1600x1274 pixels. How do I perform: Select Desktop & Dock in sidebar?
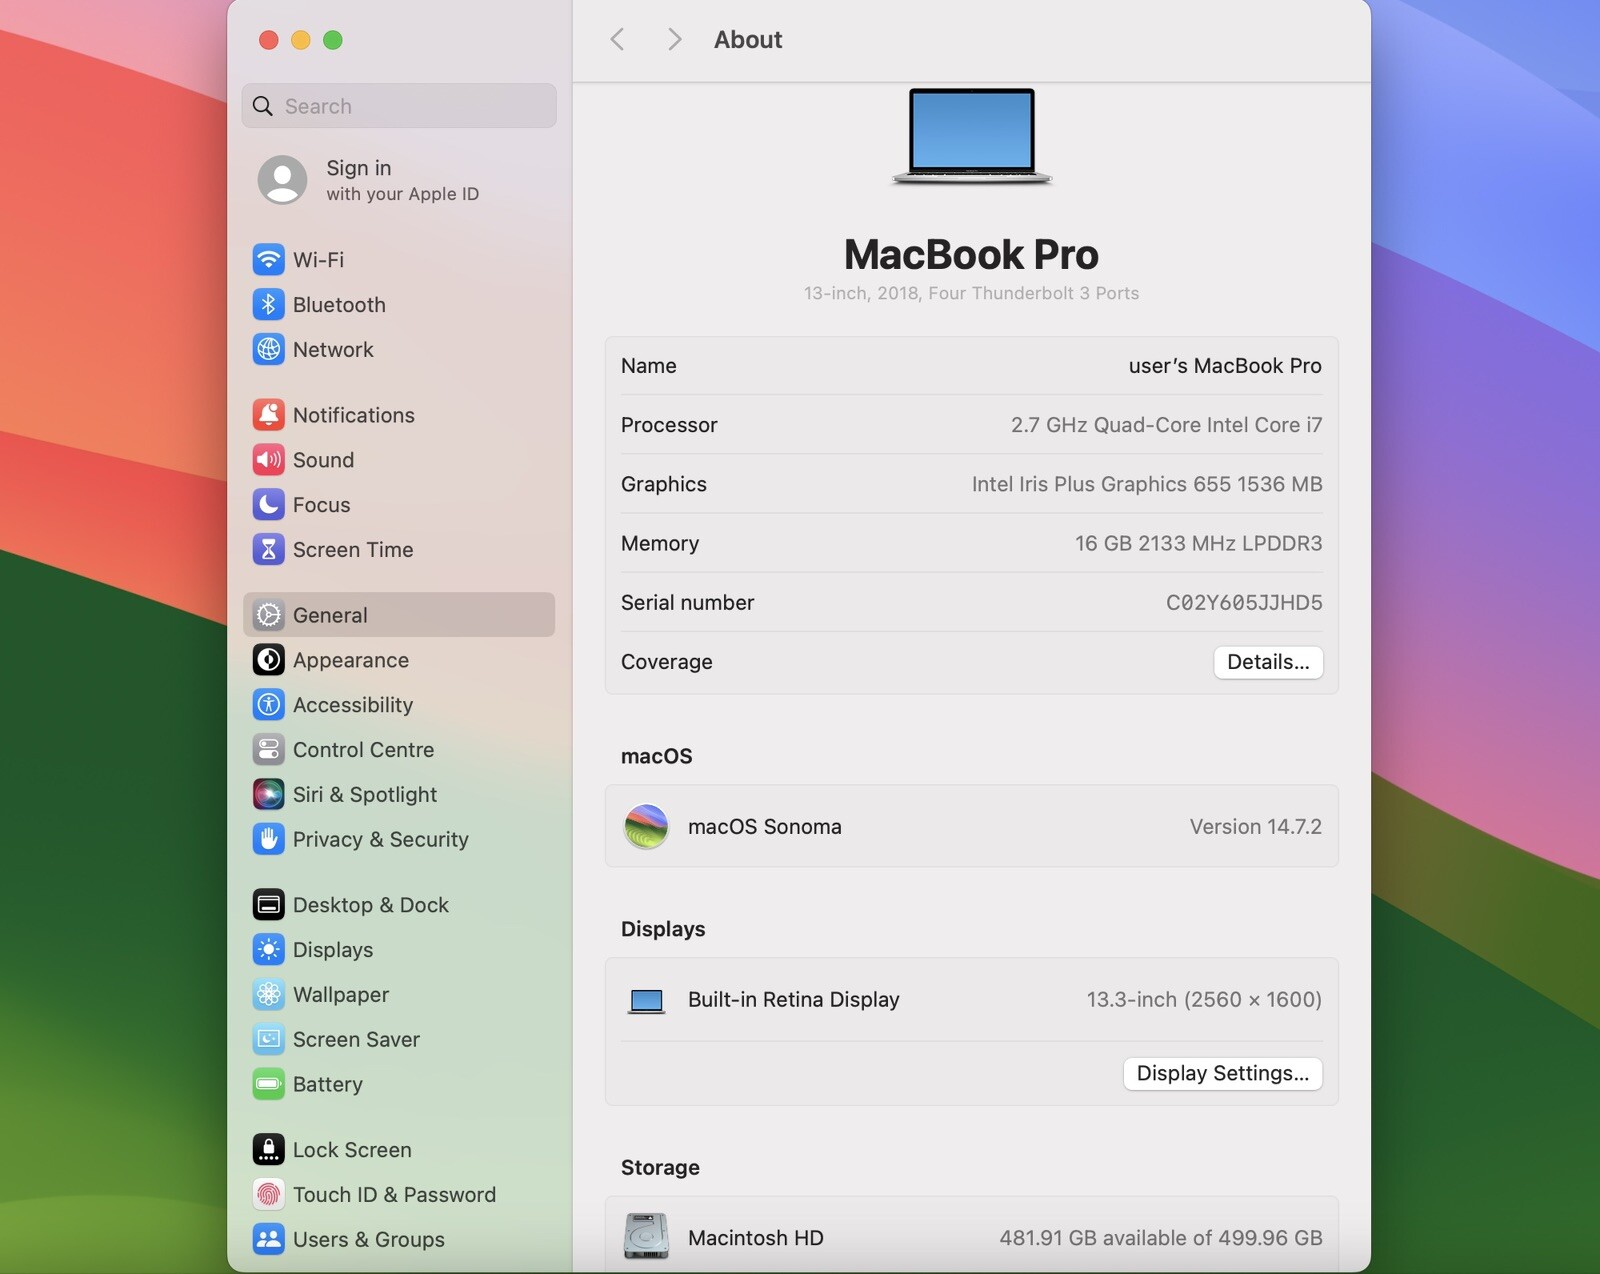[399, 905]
